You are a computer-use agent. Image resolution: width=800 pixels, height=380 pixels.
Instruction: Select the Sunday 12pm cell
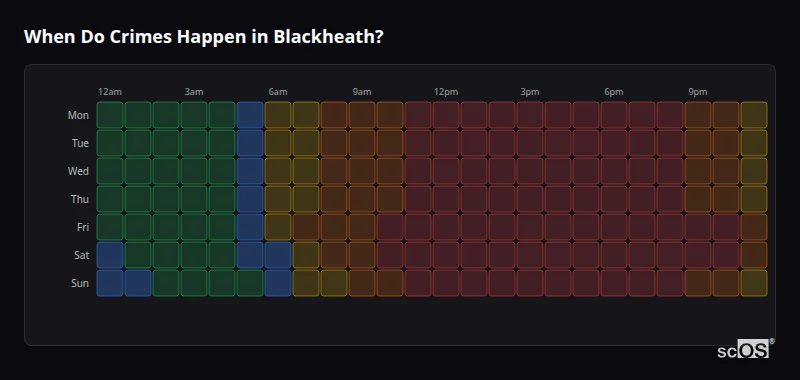coord(446,283)
